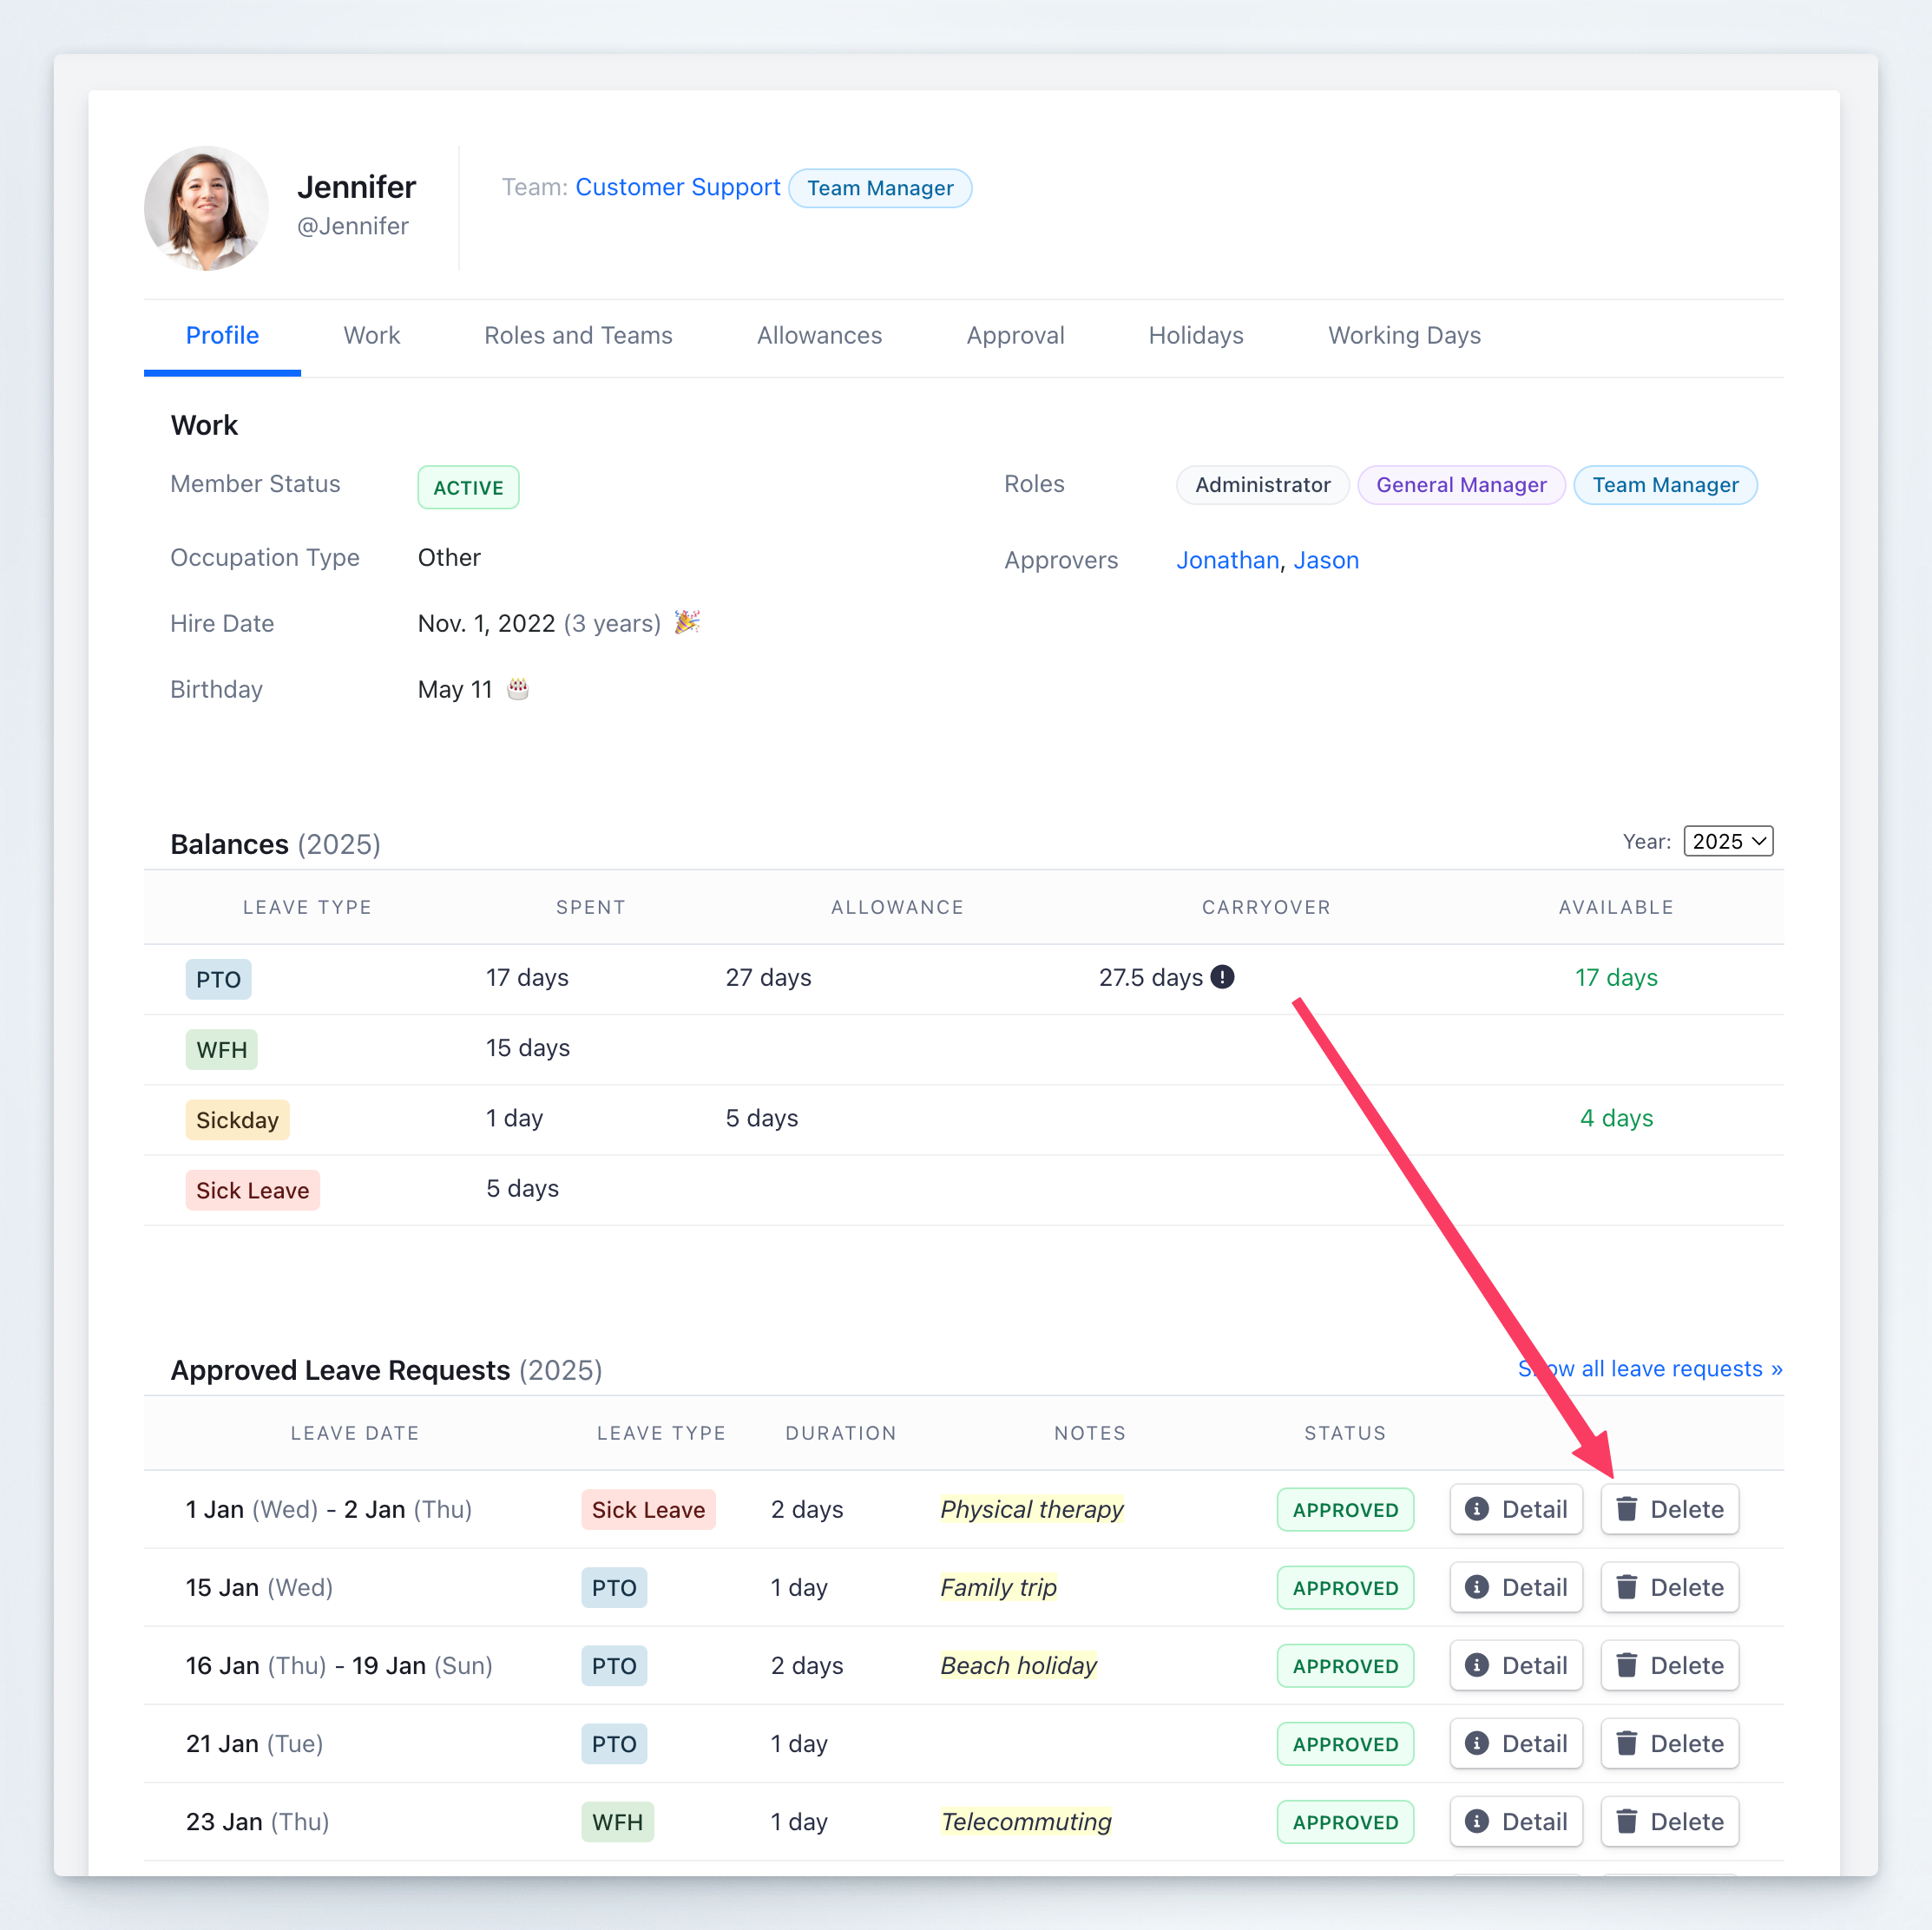Click approver Jonathan link
This screenshot has width=1932, height=1930.
[1227, 560]
